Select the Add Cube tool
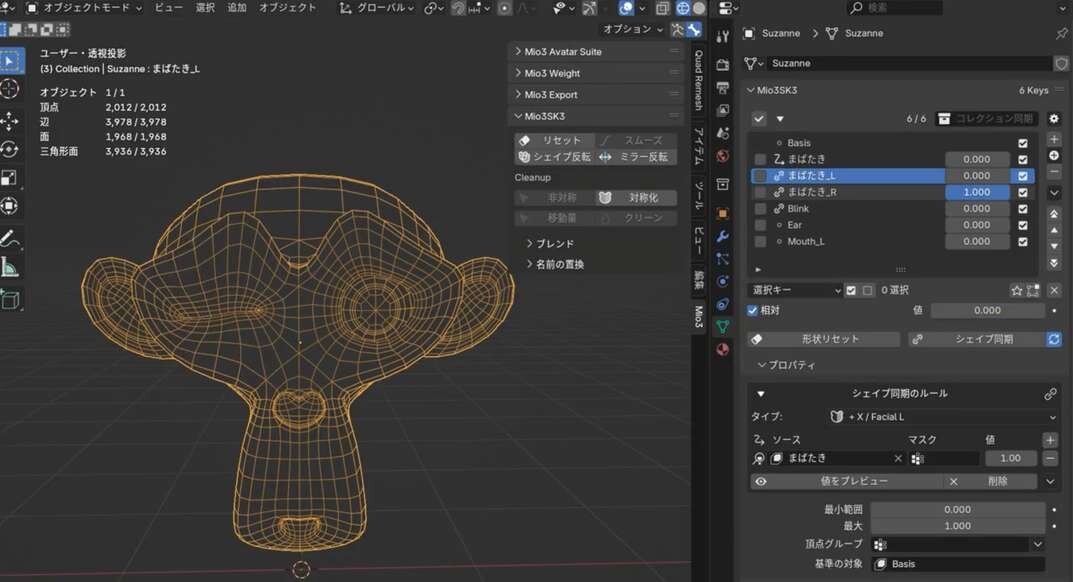The height and width of the screenshot is (582, 1073). click(x=10, y=300)
